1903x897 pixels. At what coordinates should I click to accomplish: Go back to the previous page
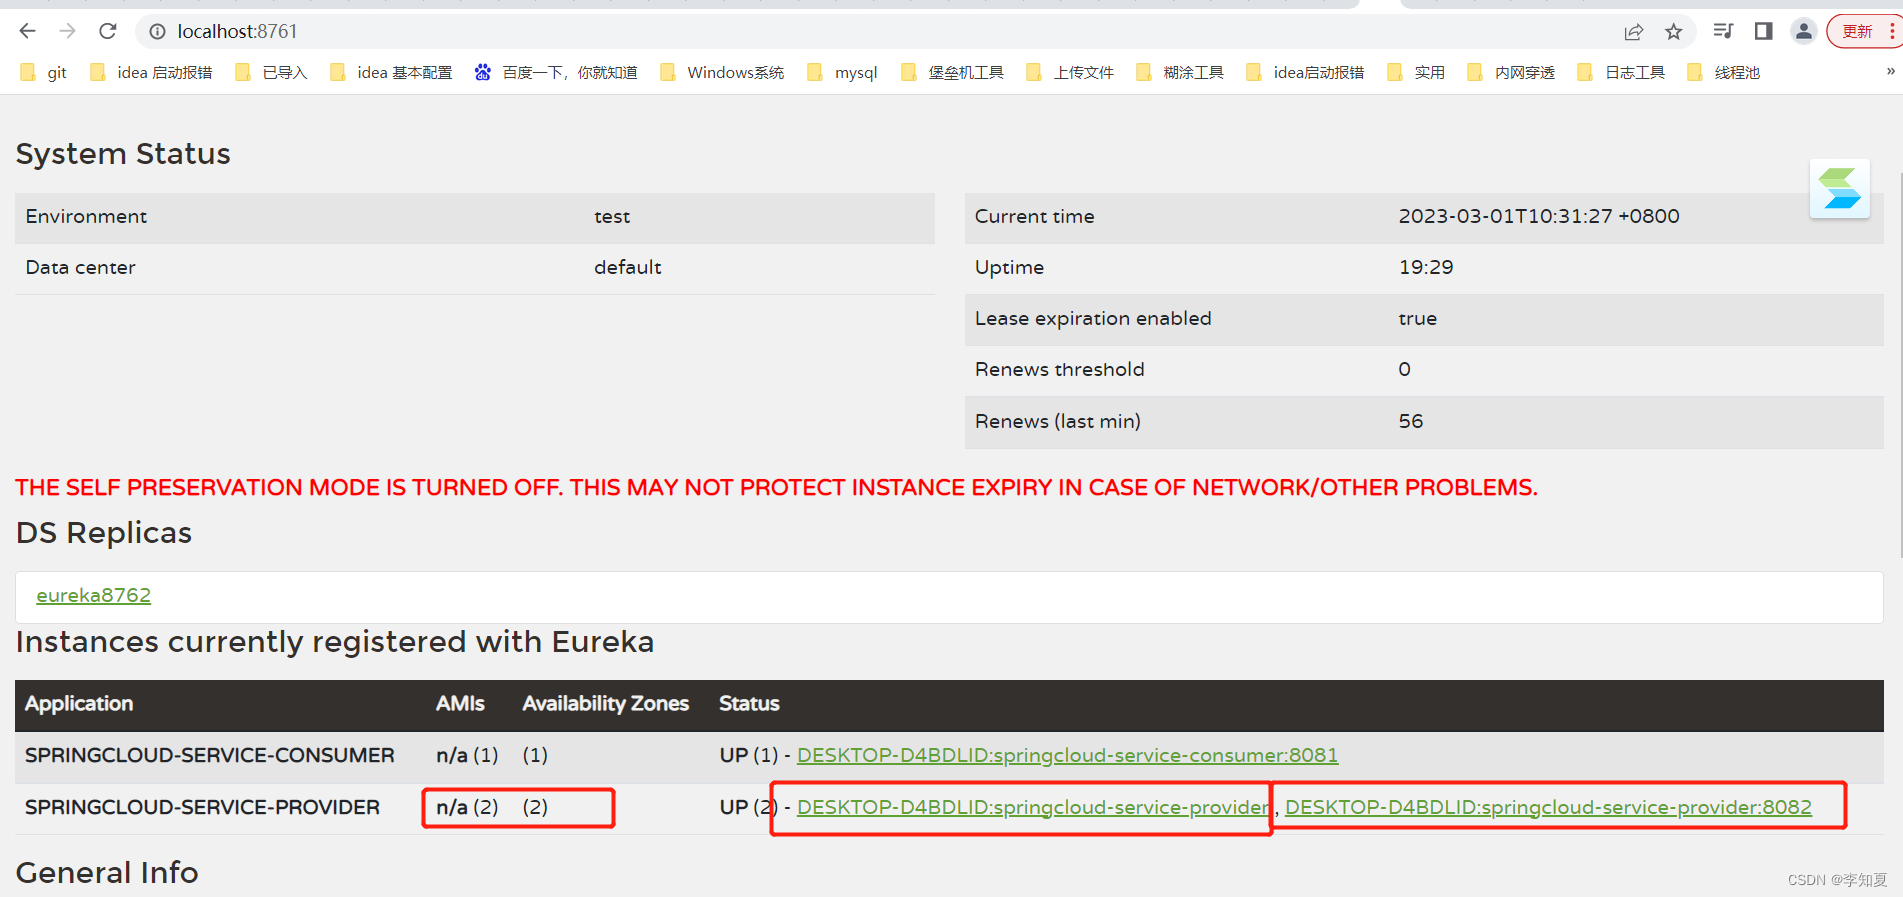point(27,31)
